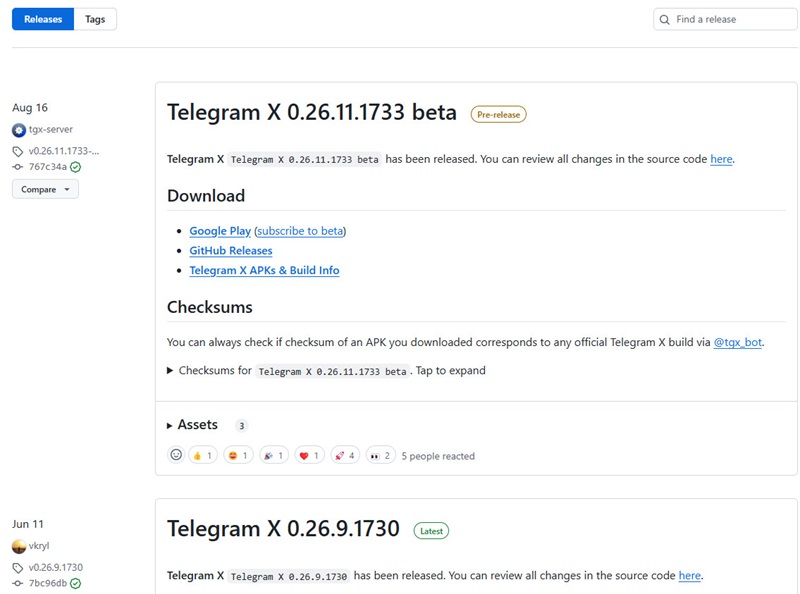The height and width of the screenshot is (594, 800).
Task: Expand the Compare dropdown
Action: pos(44,189)
